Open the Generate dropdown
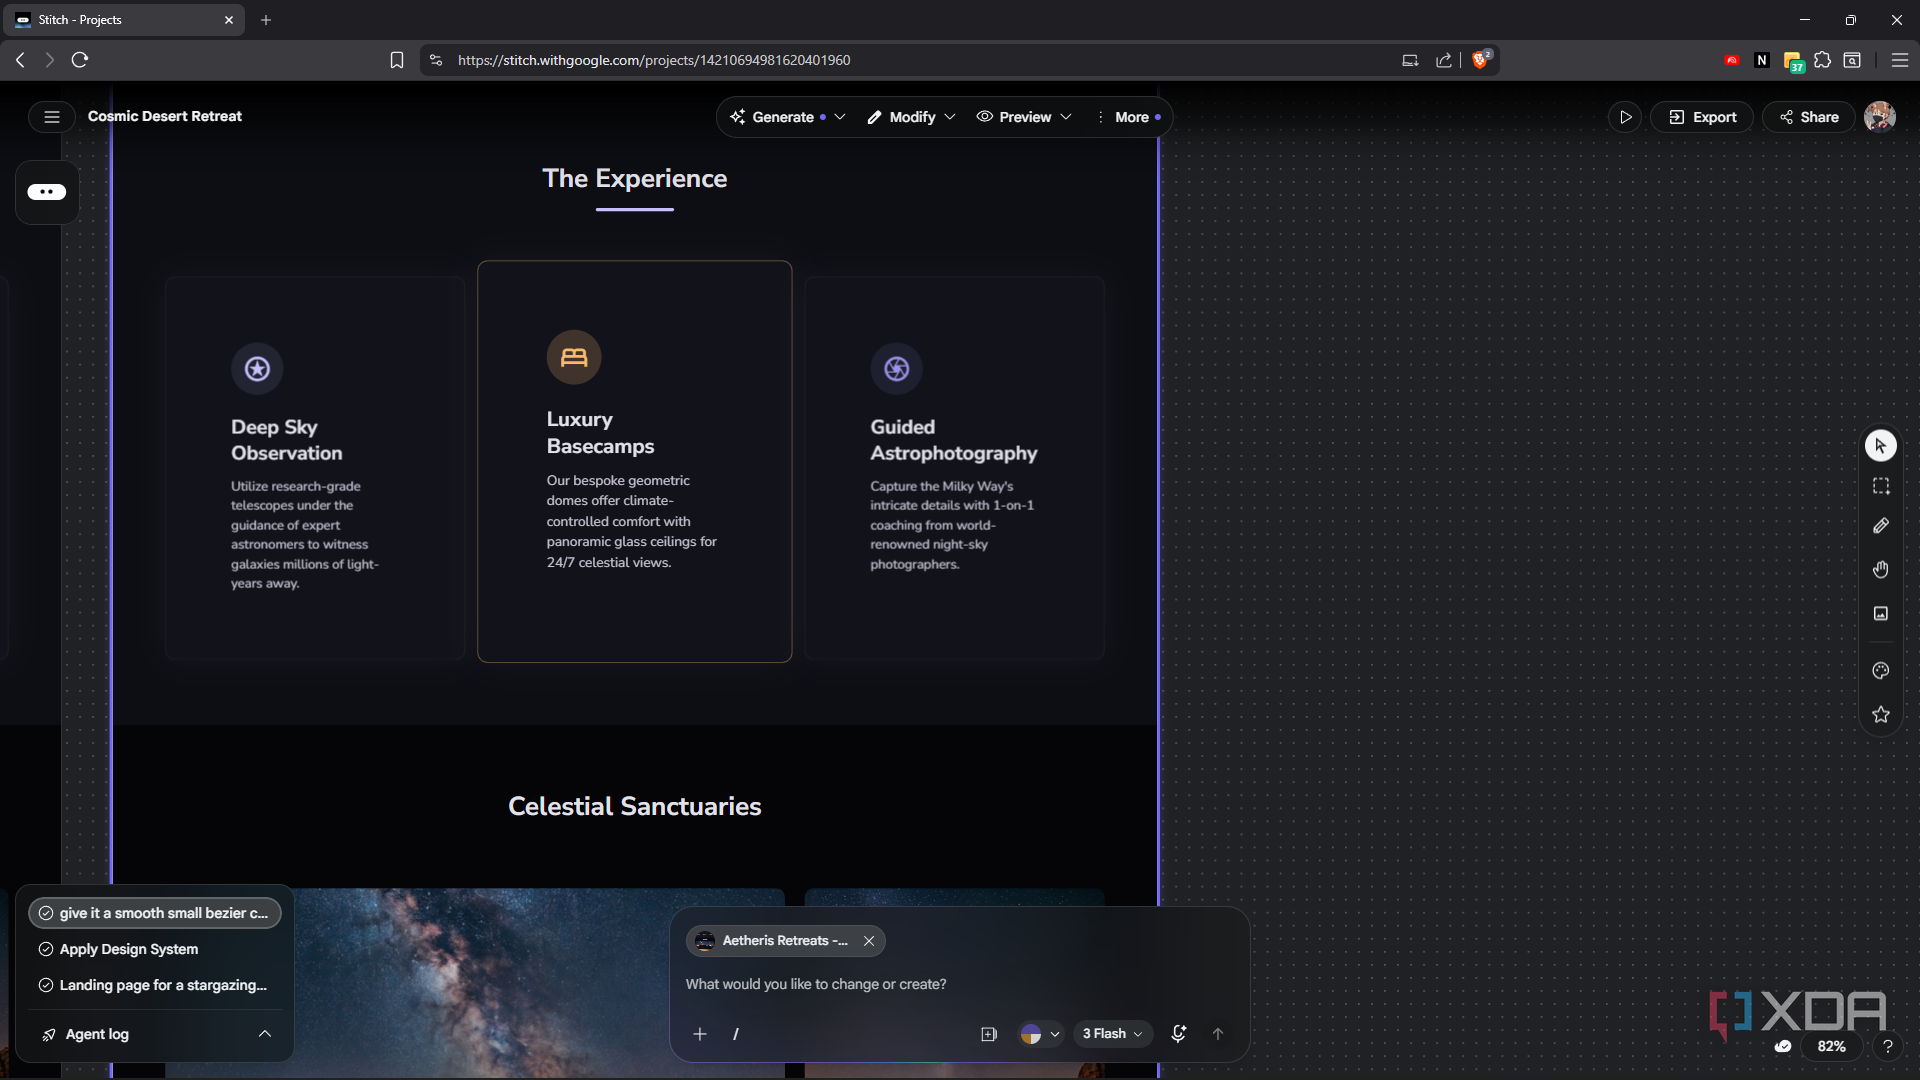1920x1080 pixels. coord(788,117)
